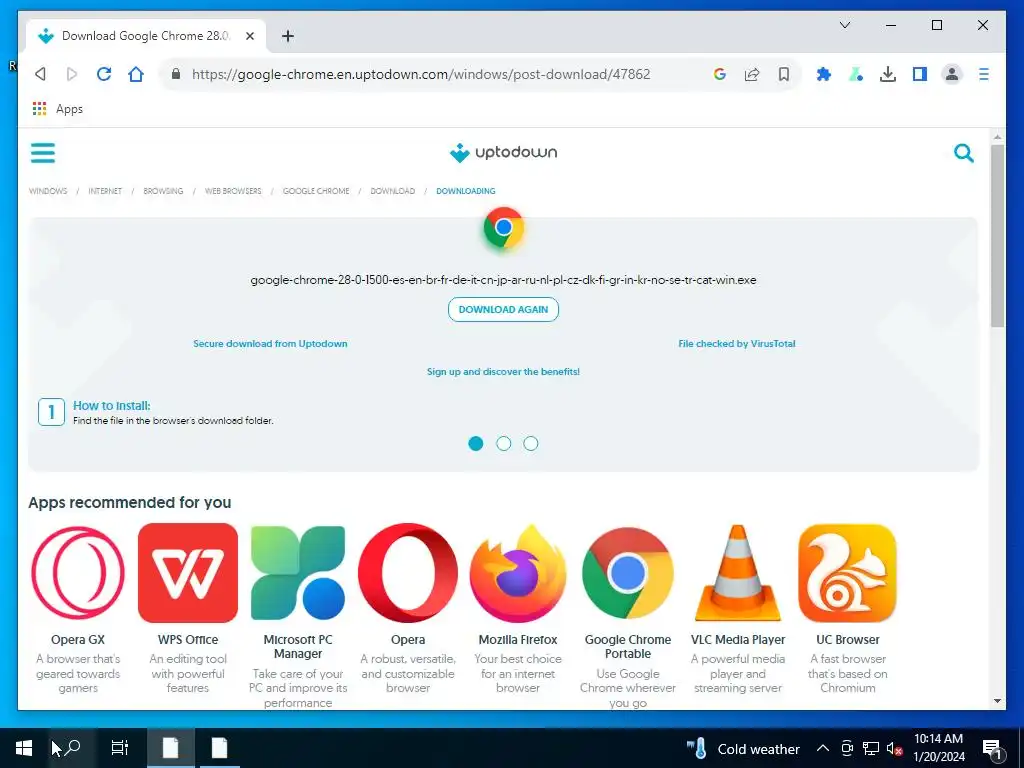Open the Uptodown hamburger menu
1024x768 pixels.
[43, 153]
